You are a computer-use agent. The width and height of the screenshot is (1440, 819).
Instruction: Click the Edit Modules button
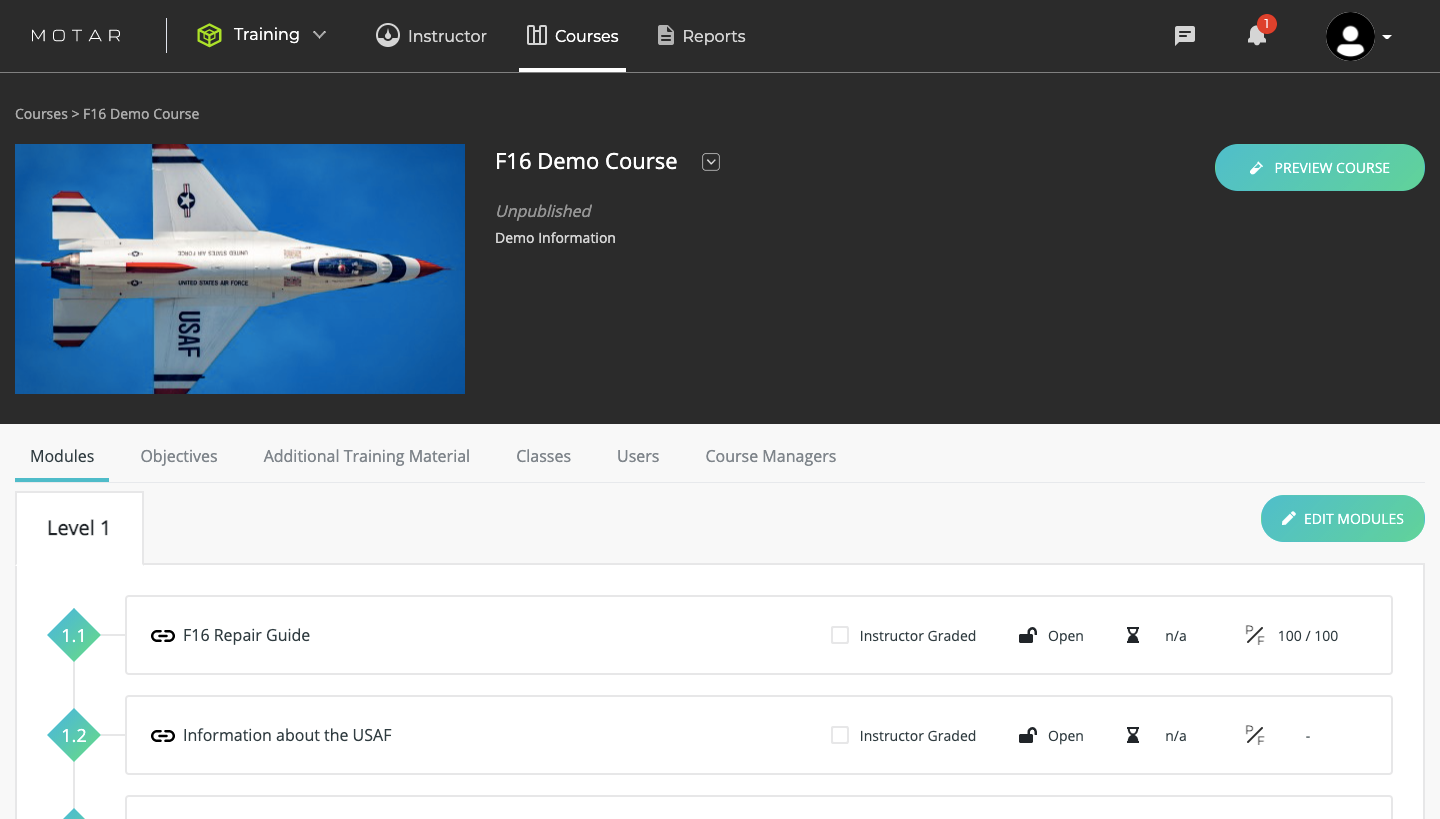(1343, 519)
